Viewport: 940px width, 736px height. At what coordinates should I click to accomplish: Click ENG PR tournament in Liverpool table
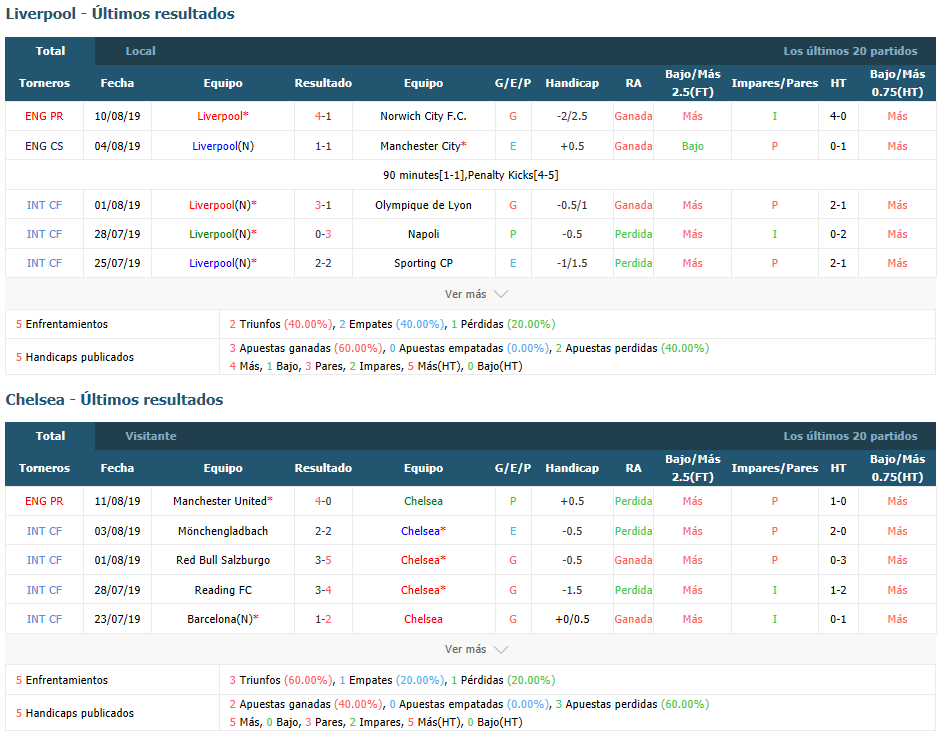click(44, 116)
